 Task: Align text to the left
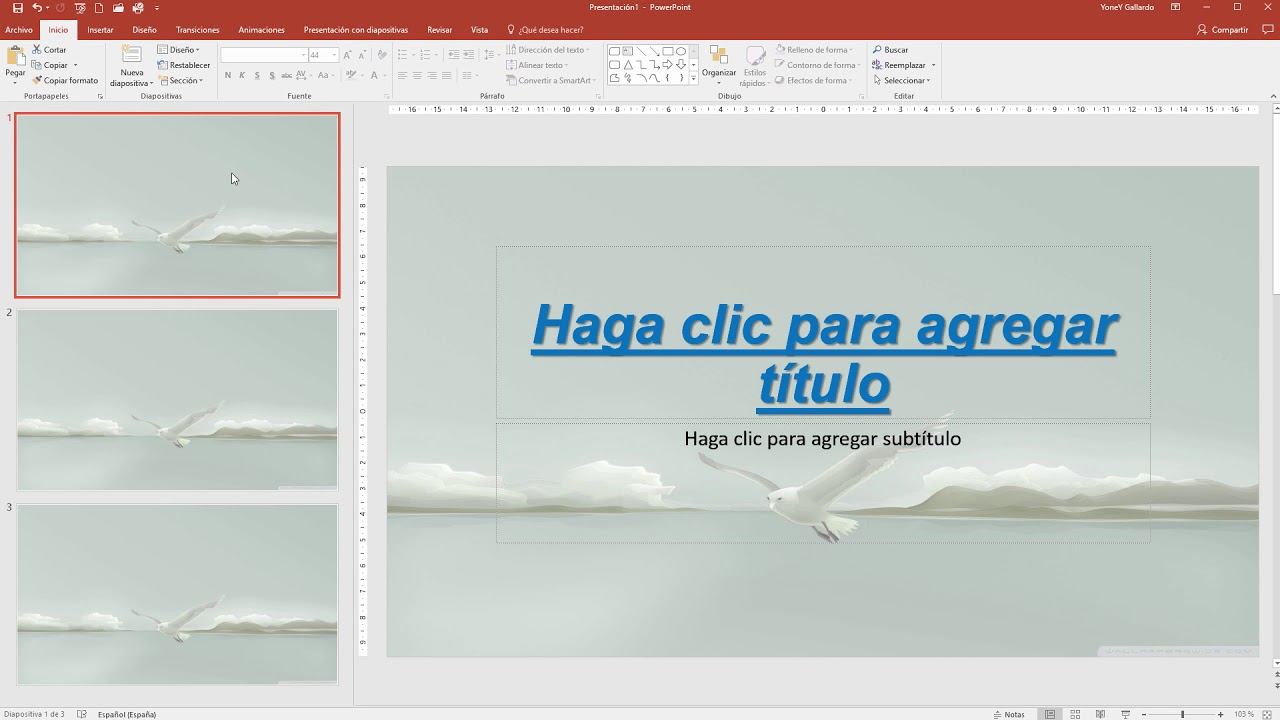tap(402, 75)
